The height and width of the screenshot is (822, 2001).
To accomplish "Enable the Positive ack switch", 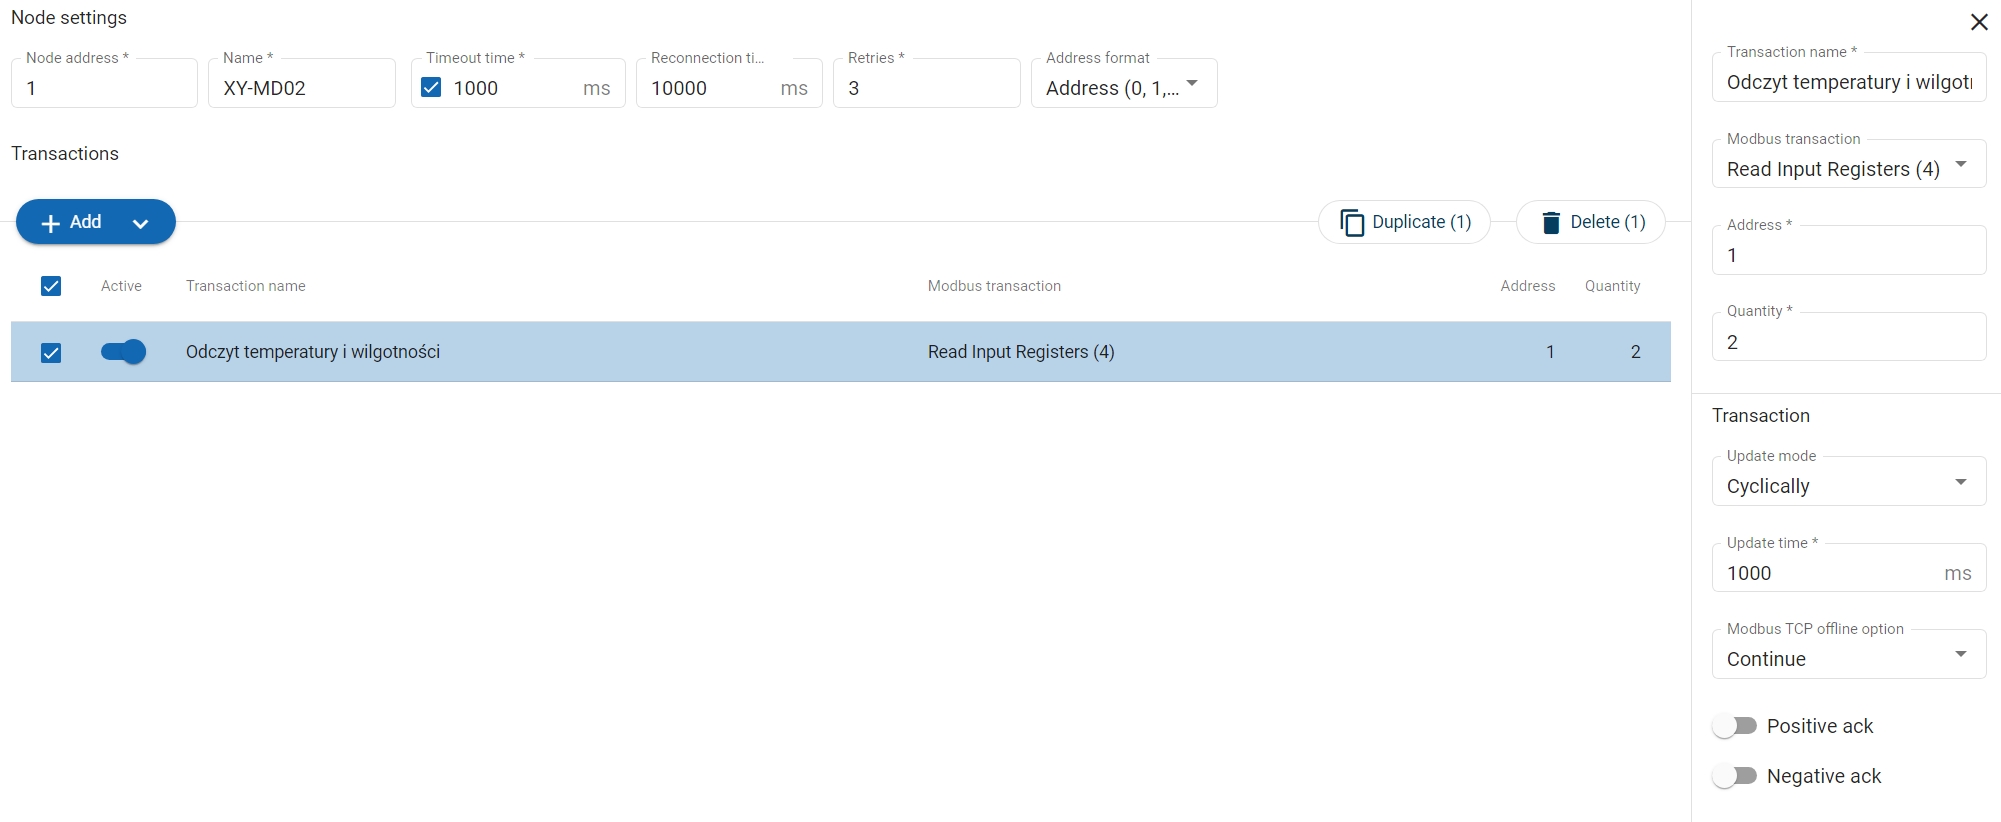I will pos(1734,726).
